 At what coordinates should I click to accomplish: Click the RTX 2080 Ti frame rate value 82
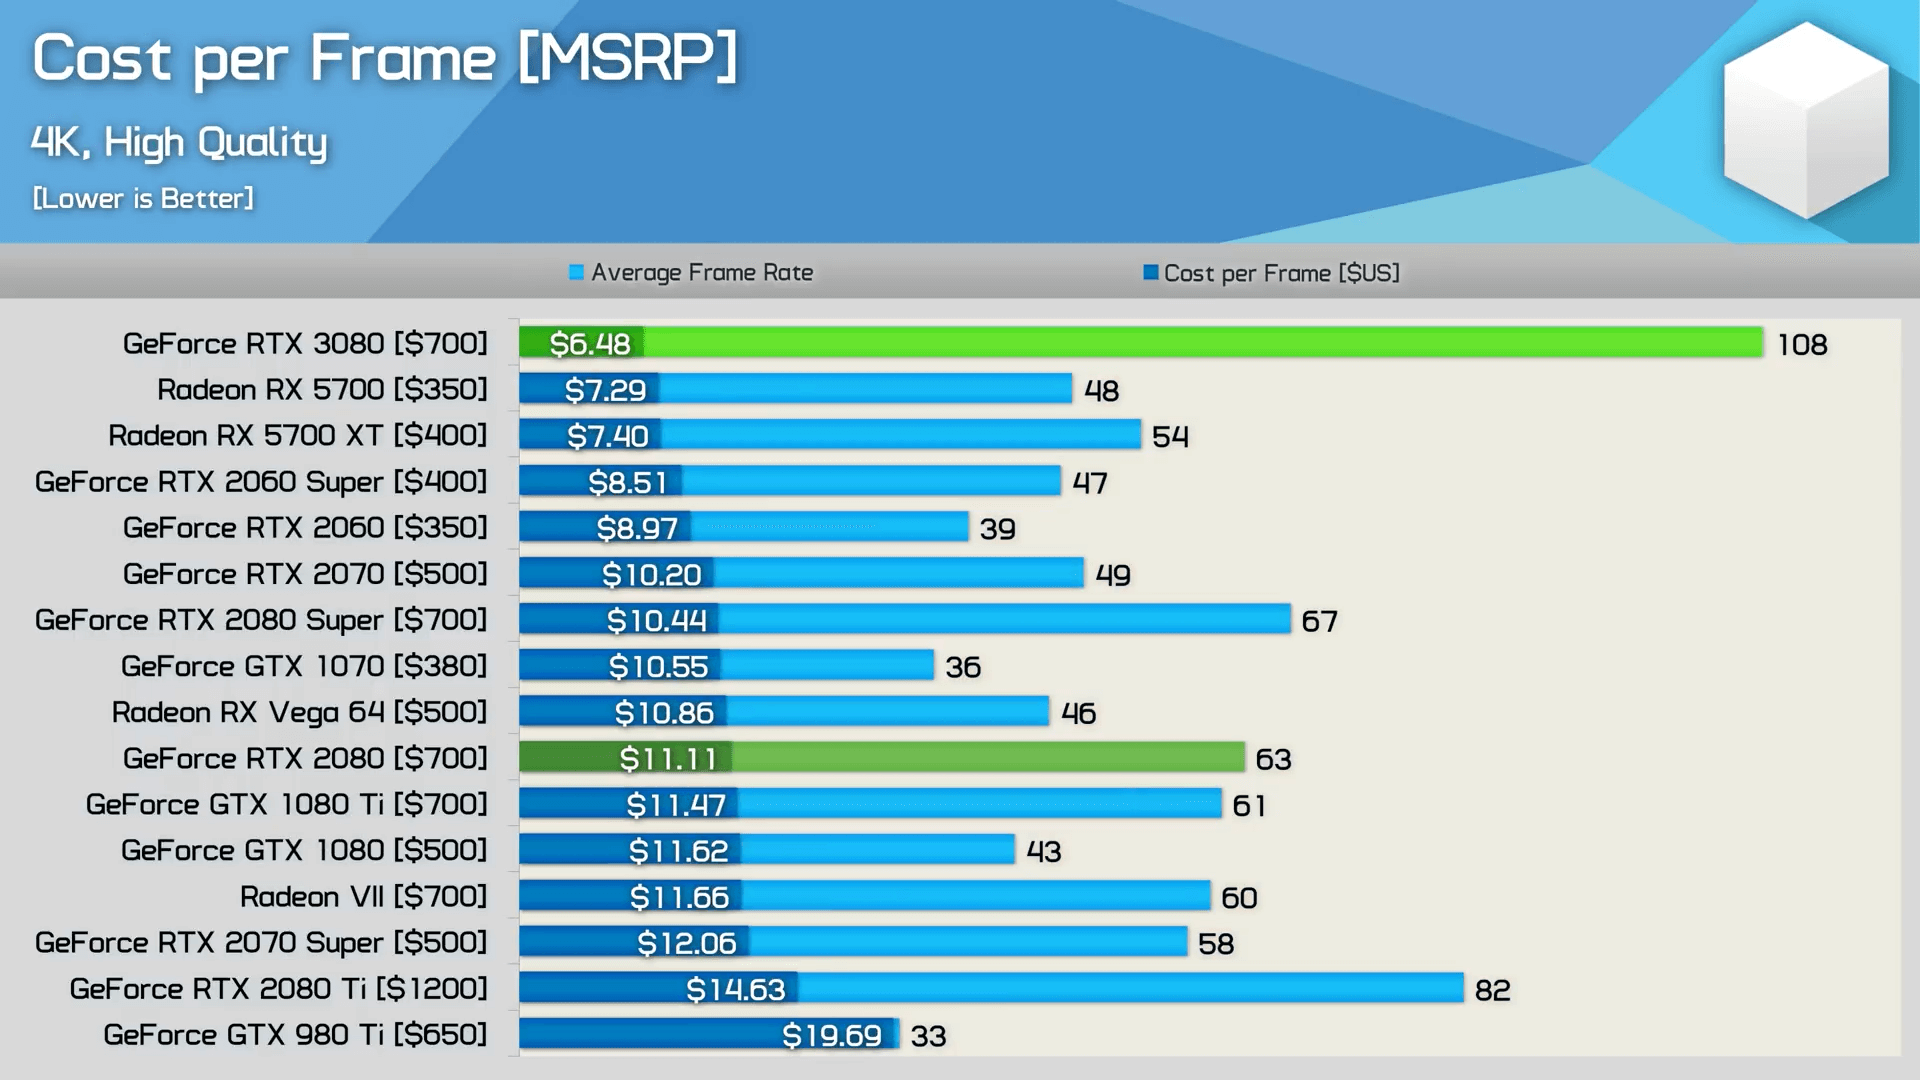coord(1492,990)
